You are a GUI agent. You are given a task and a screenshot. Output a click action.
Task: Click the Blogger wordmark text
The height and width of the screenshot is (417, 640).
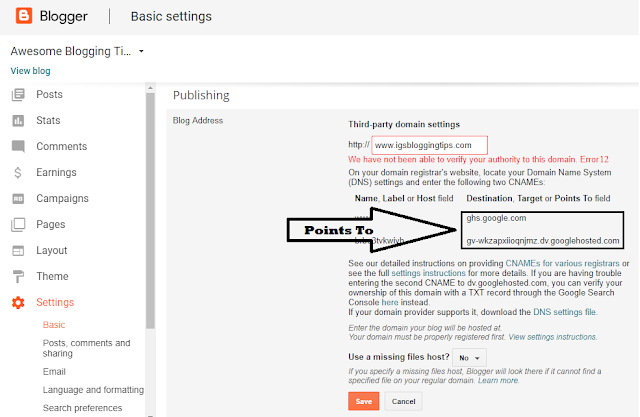64,16
